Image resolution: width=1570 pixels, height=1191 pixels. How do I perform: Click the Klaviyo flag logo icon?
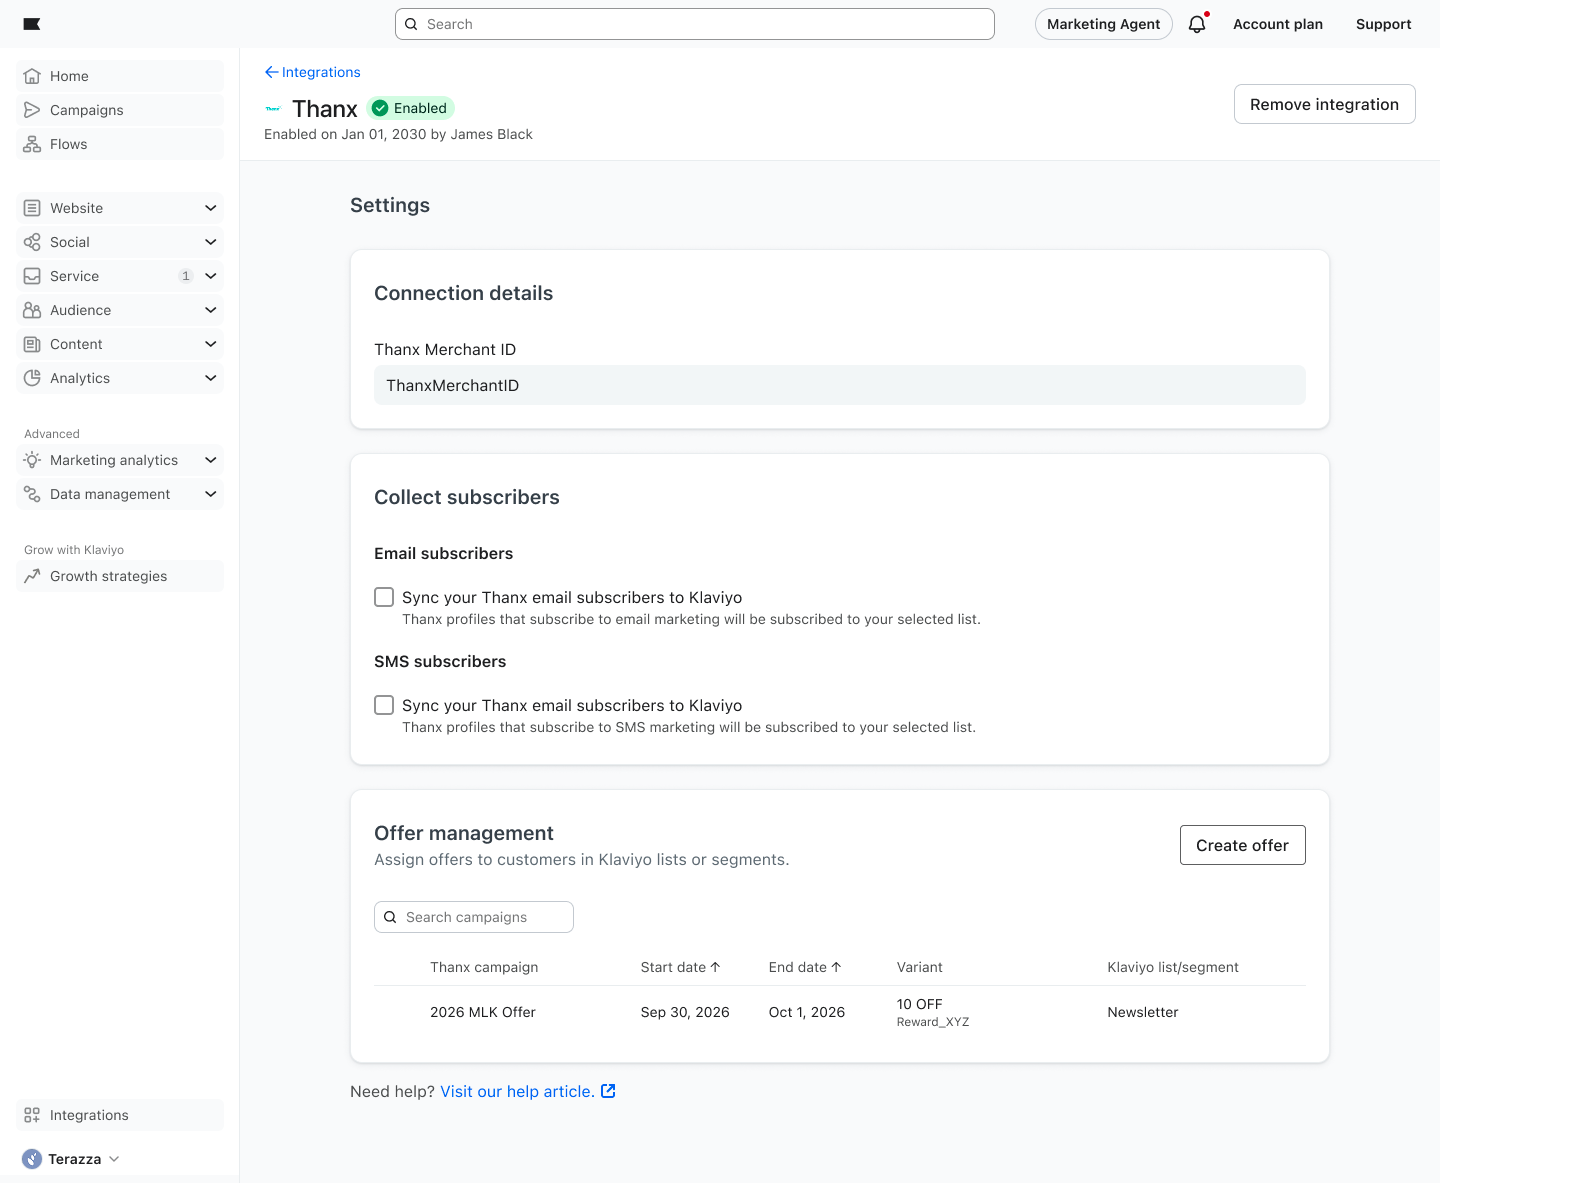32,24
